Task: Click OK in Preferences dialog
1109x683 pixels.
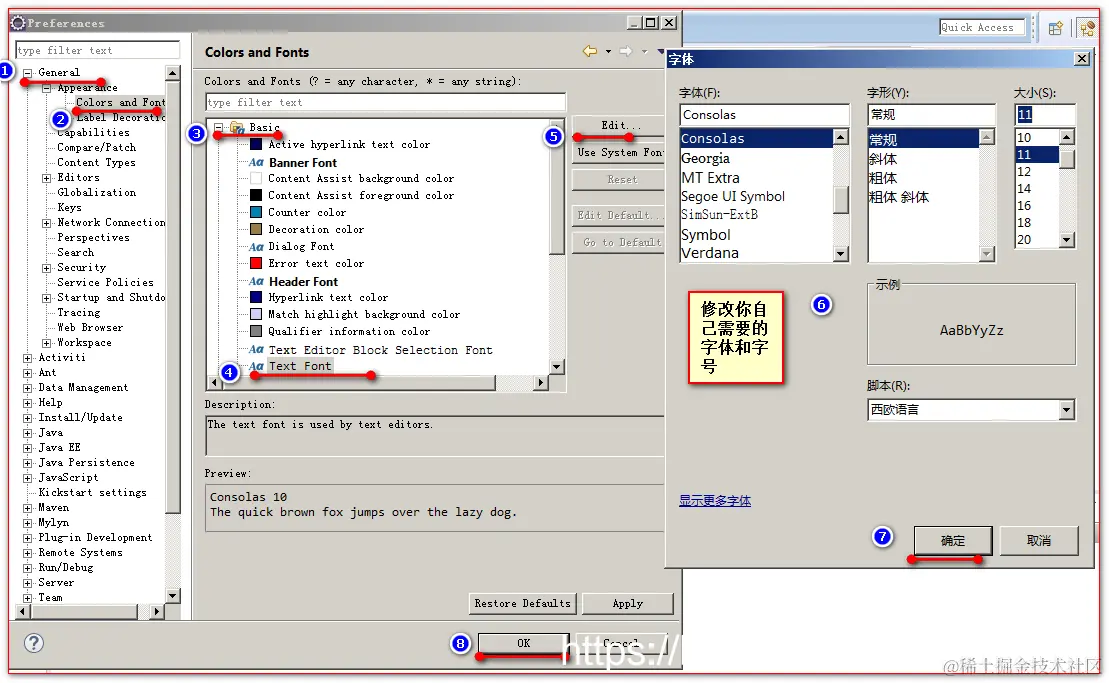Action: (x=523, y=643)
